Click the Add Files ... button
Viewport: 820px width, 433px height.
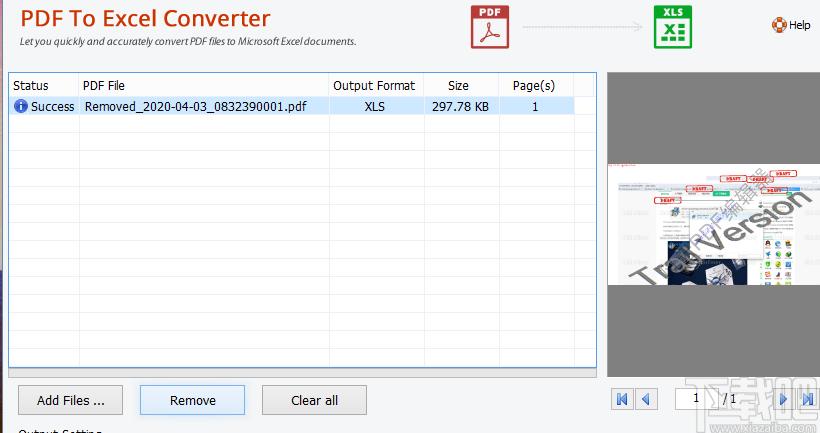tap(71, 400)
